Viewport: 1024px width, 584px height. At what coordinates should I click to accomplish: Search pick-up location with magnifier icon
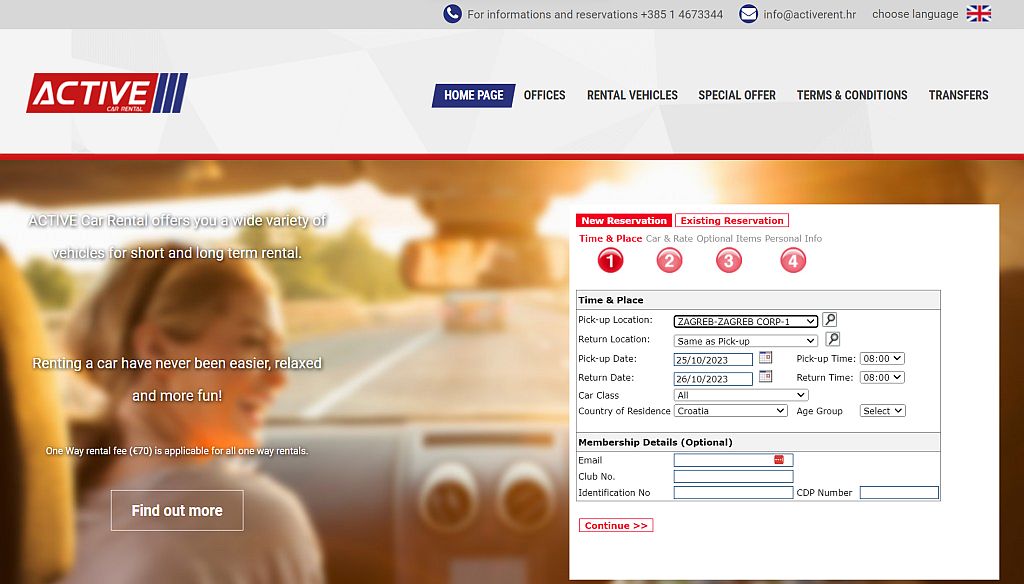pyautogui.click(x=829, y=319)
